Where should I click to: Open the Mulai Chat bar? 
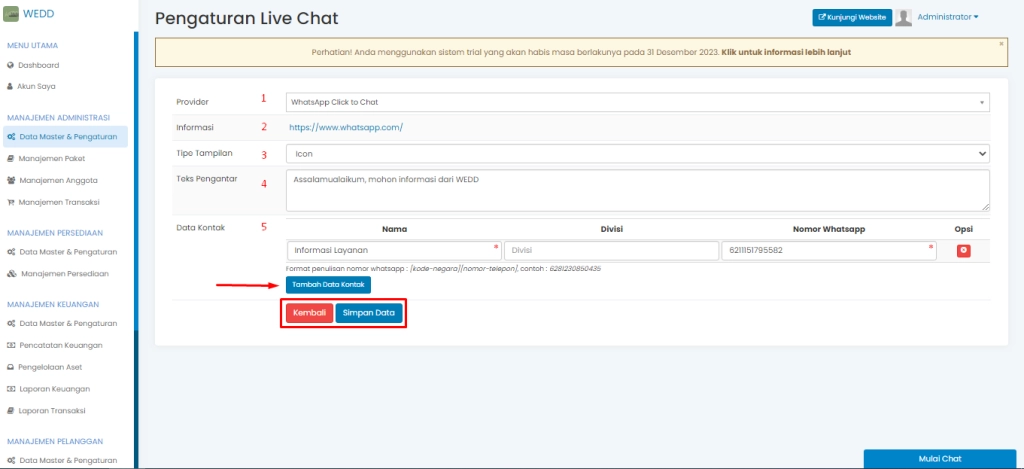(x=939, y=459)
